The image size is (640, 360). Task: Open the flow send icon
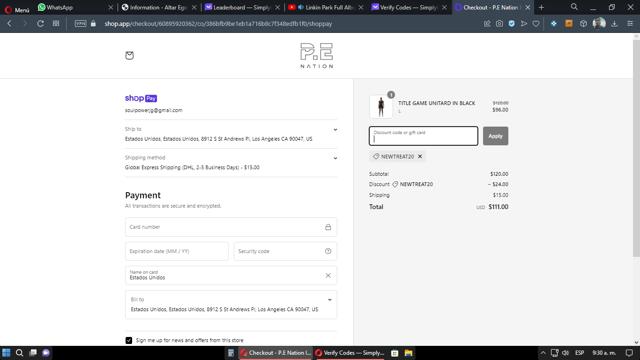click(x=524, y=24)
